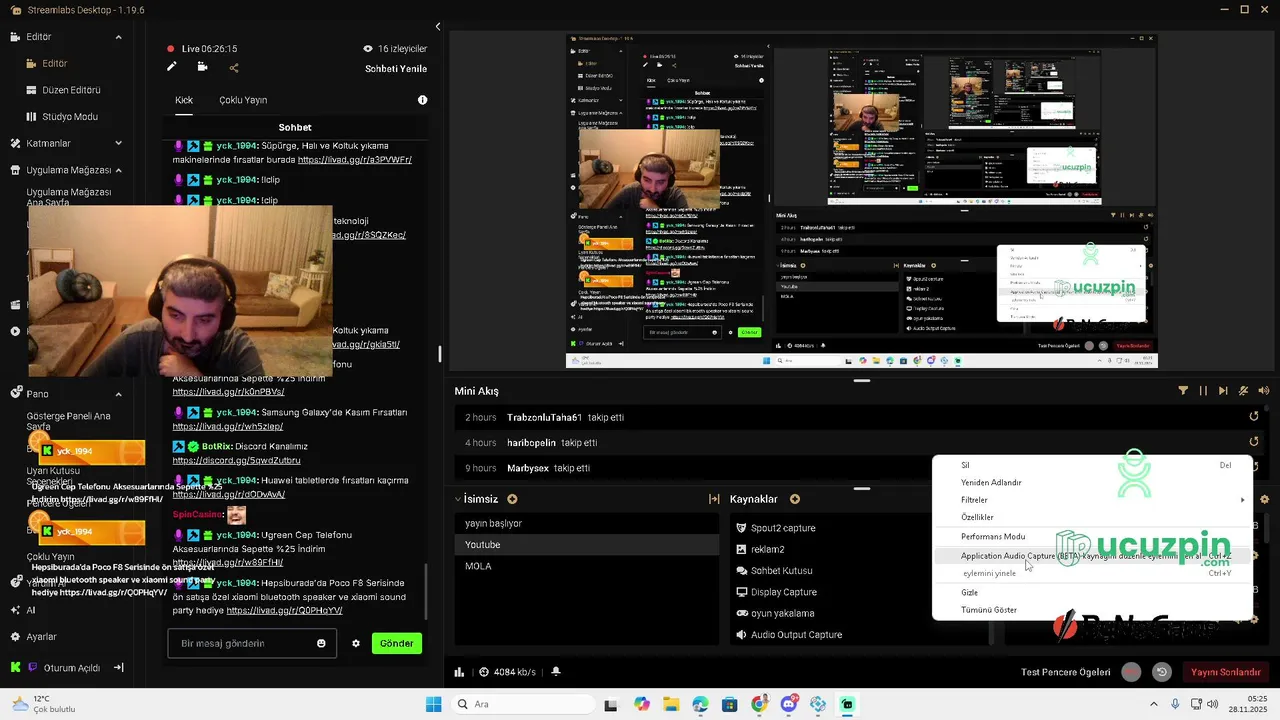The width and height of the screenshot is (1280, 720).
Task: Click Test Pencere Ögeleri
Action: click(1065, 672)
